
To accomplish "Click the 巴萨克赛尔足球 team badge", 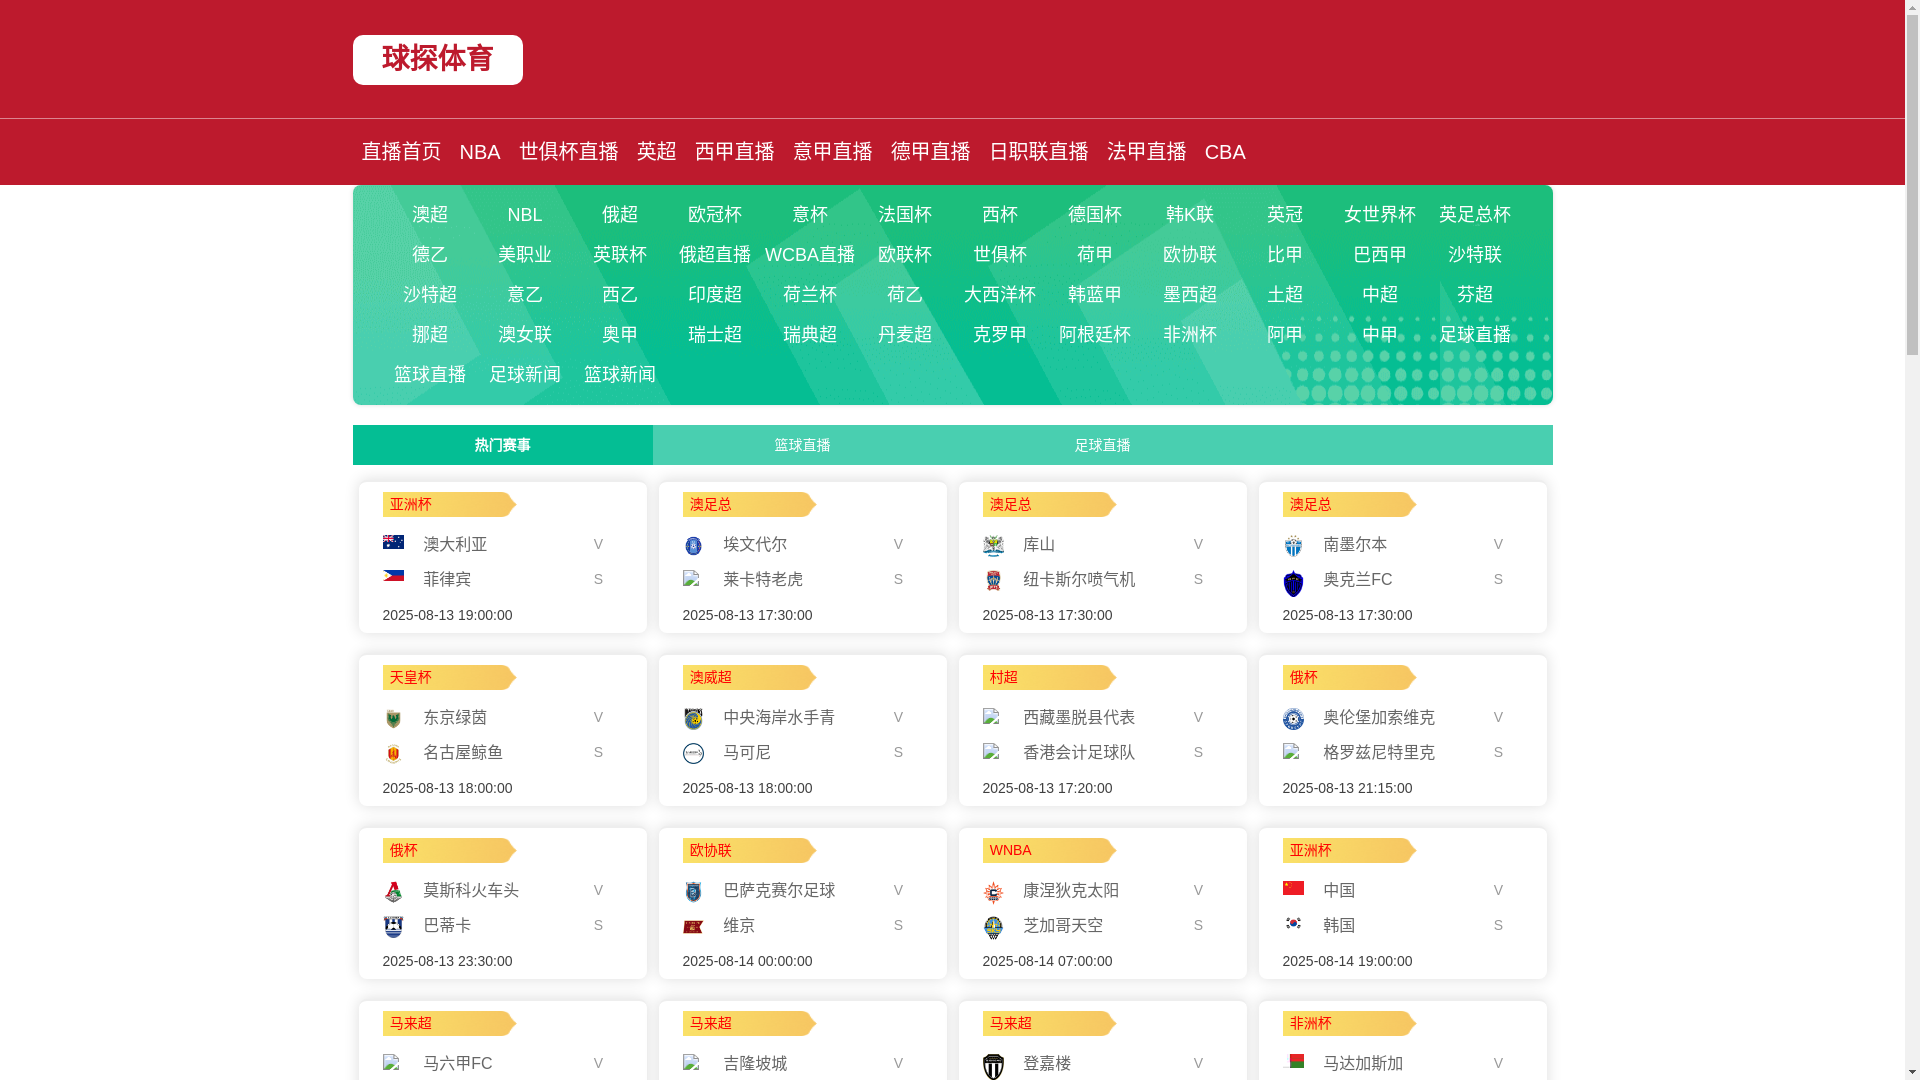I will (693, 891).
